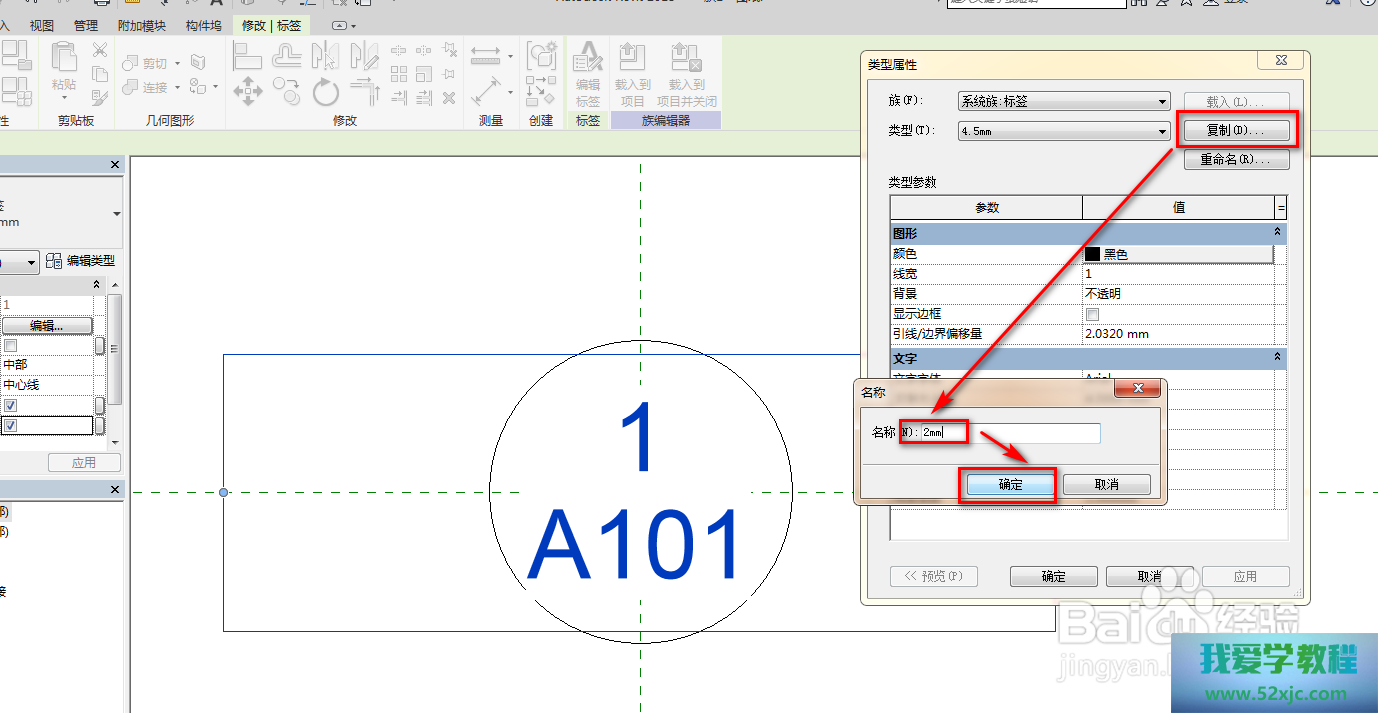The image size is (1378, 713).
Task: Collapse the Graphics (图形) parameter group
Action: (1277, 232)
